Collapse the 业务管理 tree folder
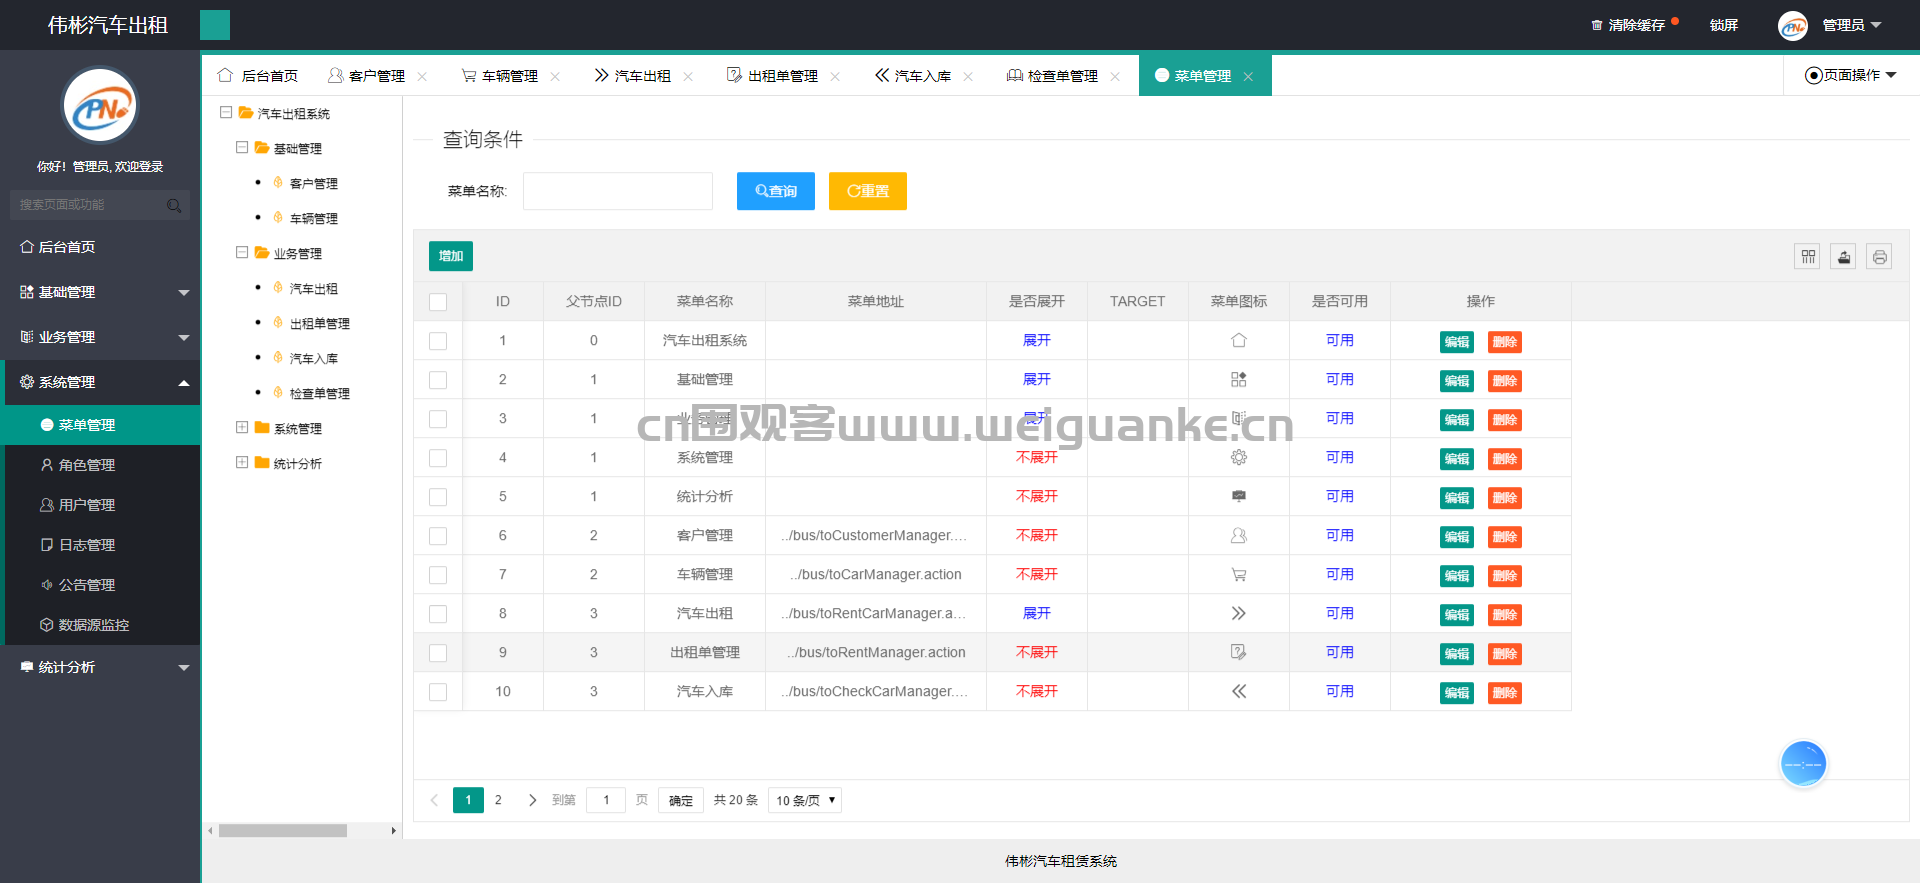 (x=242, y=253)
